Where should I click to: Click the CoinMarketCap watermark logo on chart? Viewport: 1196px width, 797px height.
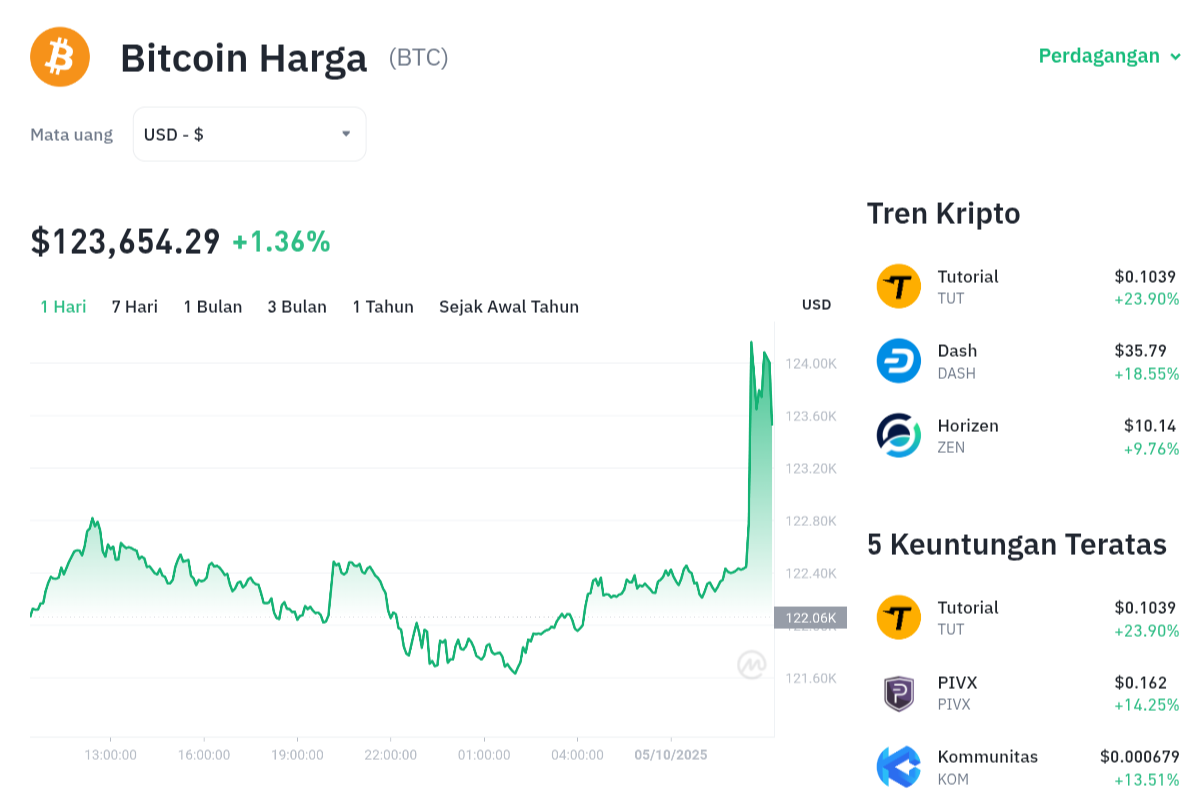click(x=752, y=664)
